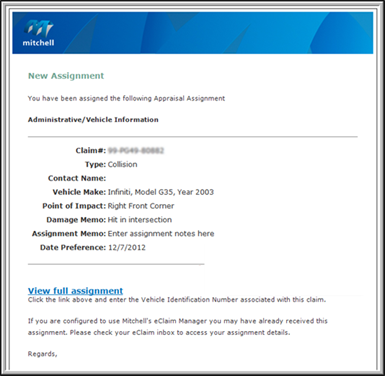Screen dimensions: 385x376
Task: Click the Right Front Corner impact value
Action: click(141, 206)
